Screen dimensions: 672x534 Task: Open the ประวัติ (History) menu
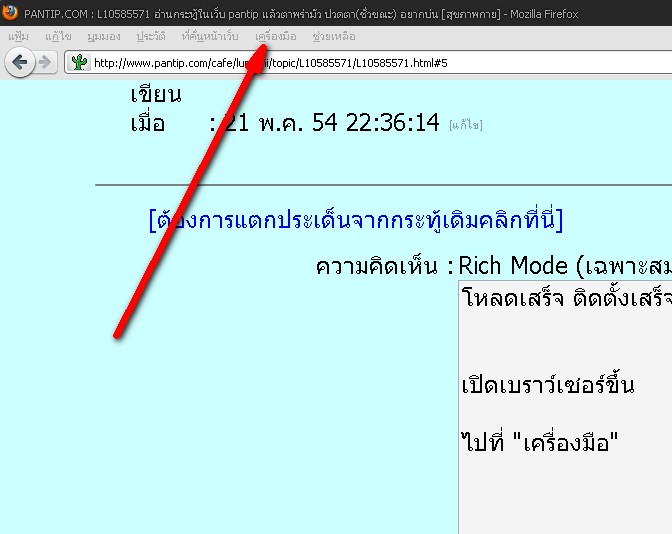click(151, 36)
